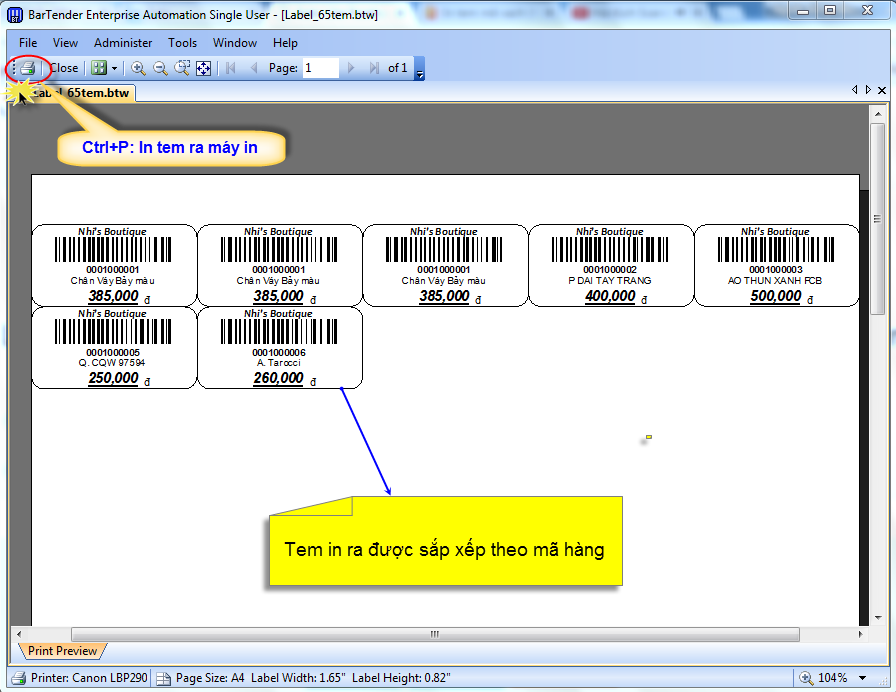Open the multi-page layout dropdown arrow
The width and height of the screenshot is (896, 692).
(x=115, y=68)
